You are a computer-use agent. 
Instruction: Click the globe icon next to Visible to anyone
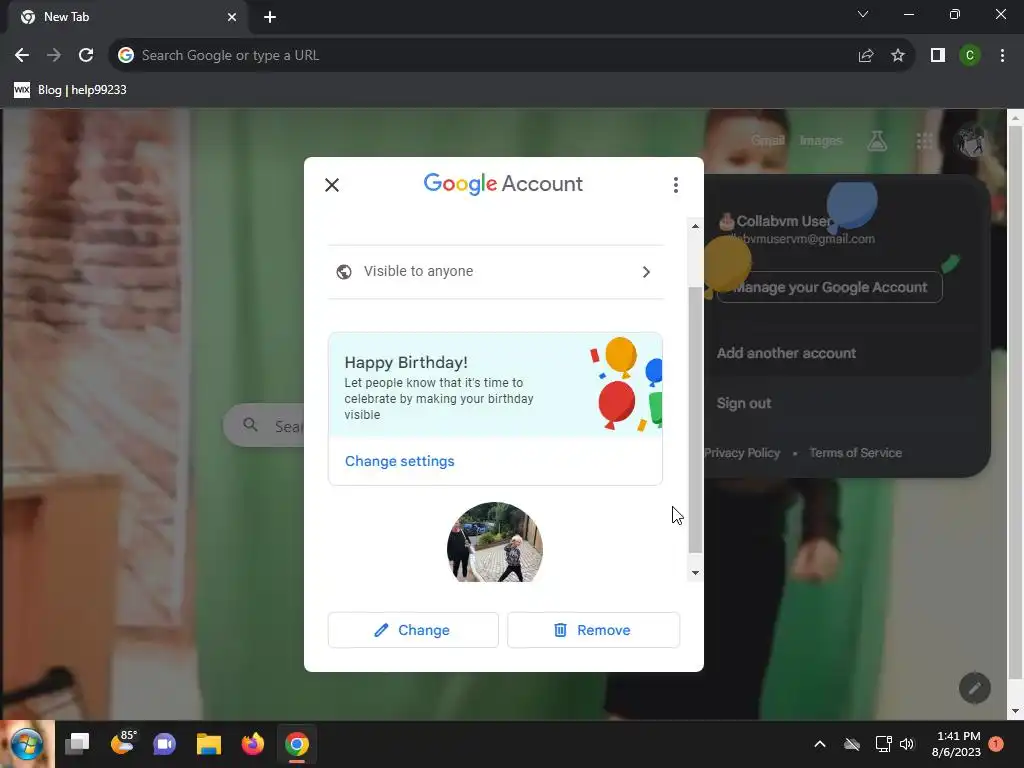click(344, 272)
